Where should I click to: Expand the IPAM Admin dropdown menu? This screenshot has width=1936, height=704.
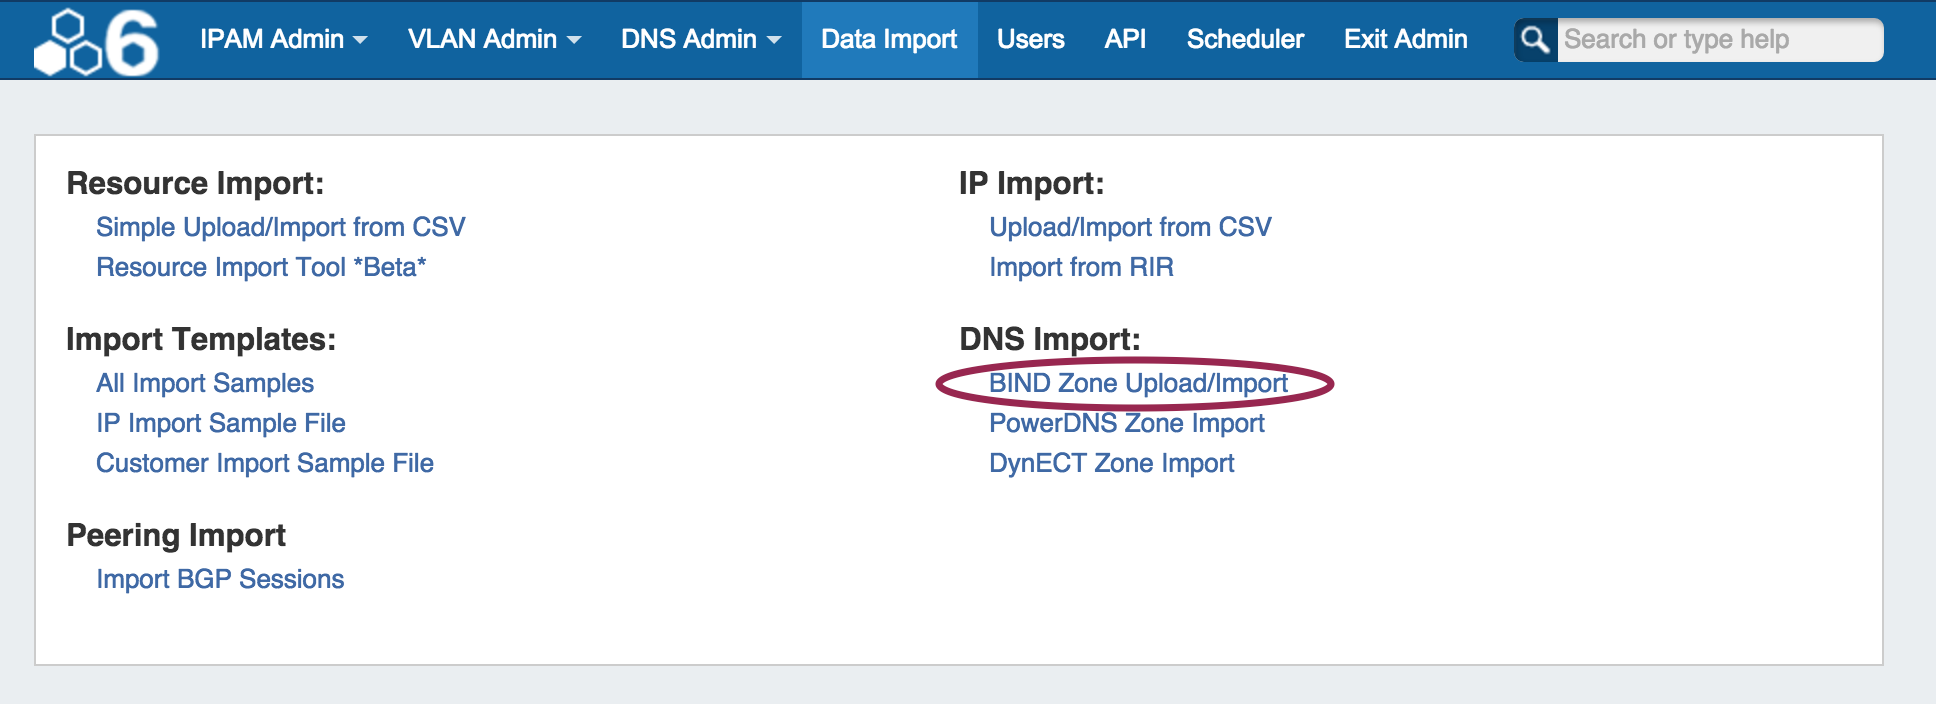(283, 39)
